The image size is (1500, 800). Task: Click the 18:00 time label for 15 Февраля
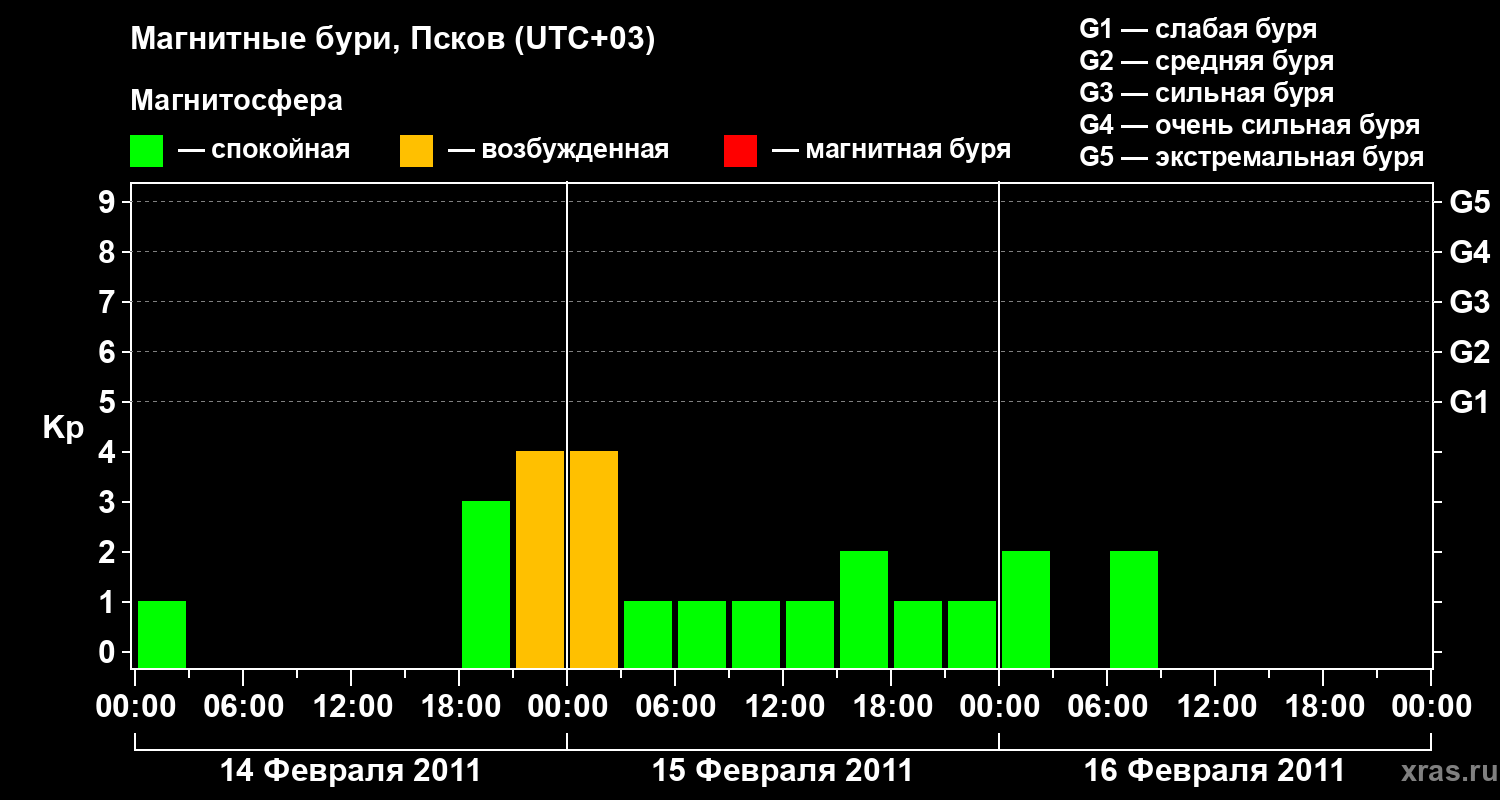[x=891, y=707]
